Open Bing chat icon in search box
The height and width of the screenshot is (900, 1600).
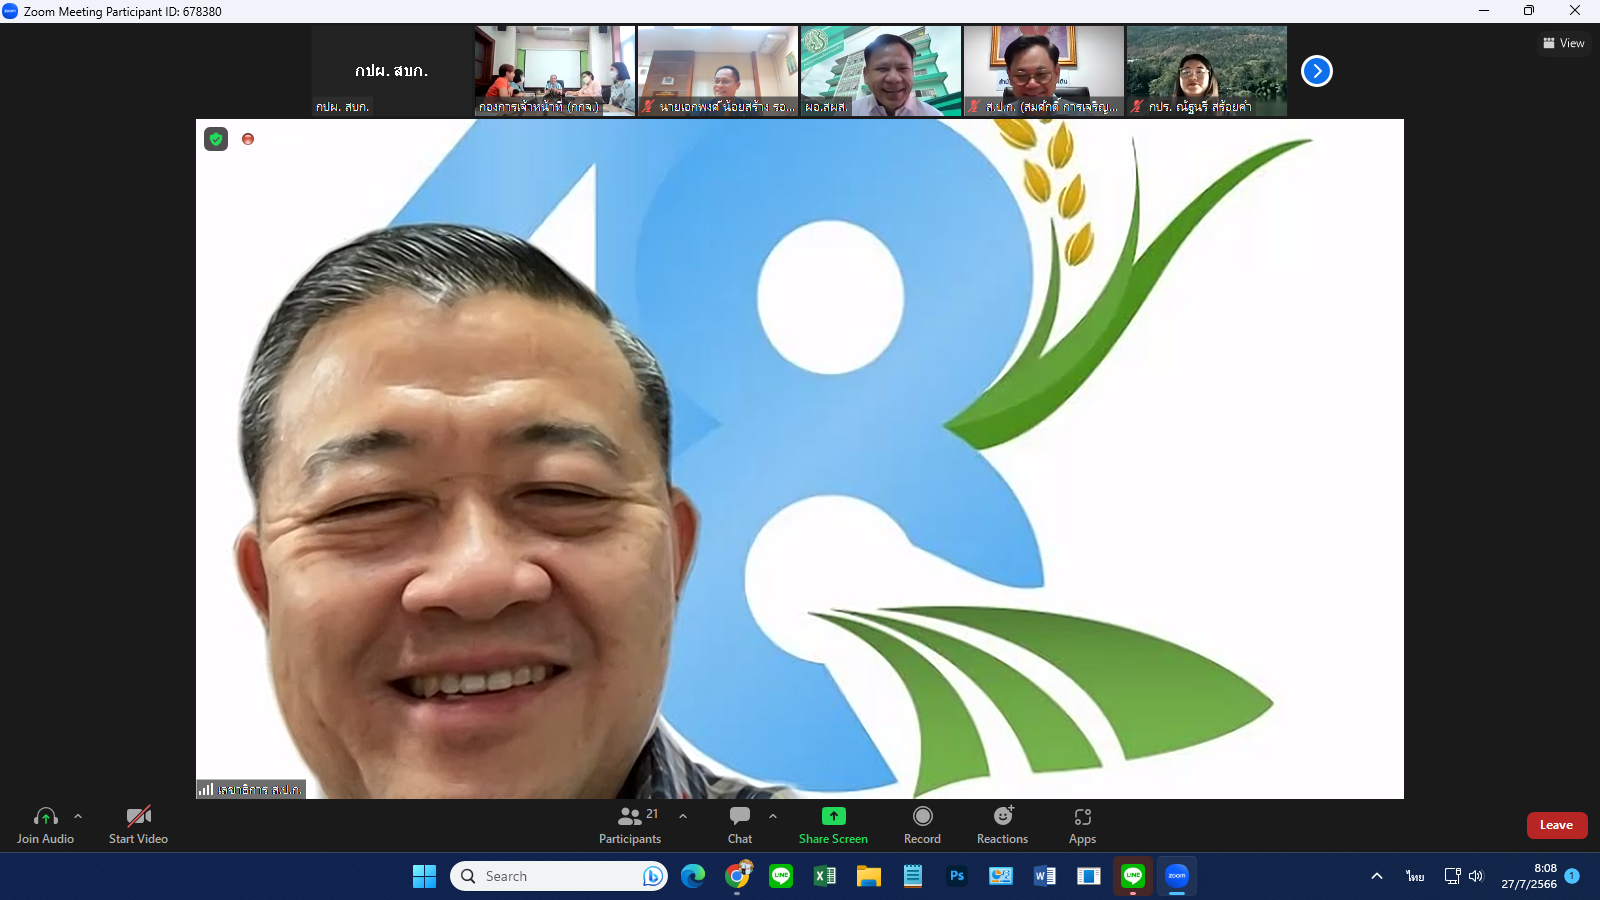[x=653, y=876]
